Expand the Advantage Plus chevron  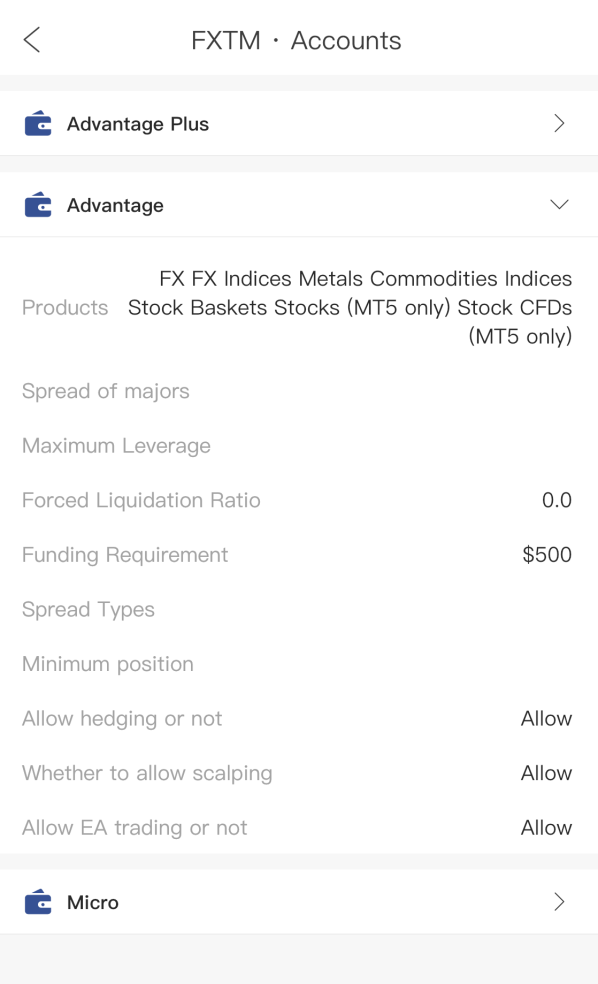(x=559, y=123)
